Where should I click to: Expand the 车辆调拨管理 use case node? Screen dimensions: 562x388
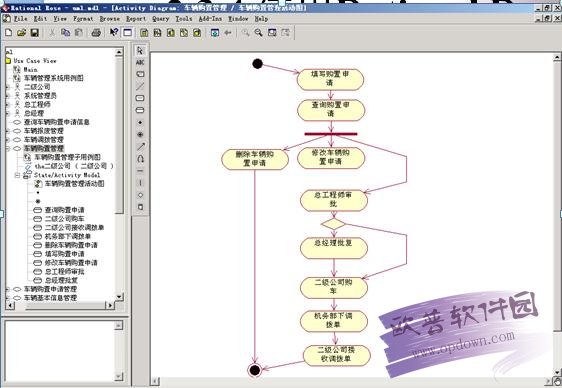(x=8, y=140)
